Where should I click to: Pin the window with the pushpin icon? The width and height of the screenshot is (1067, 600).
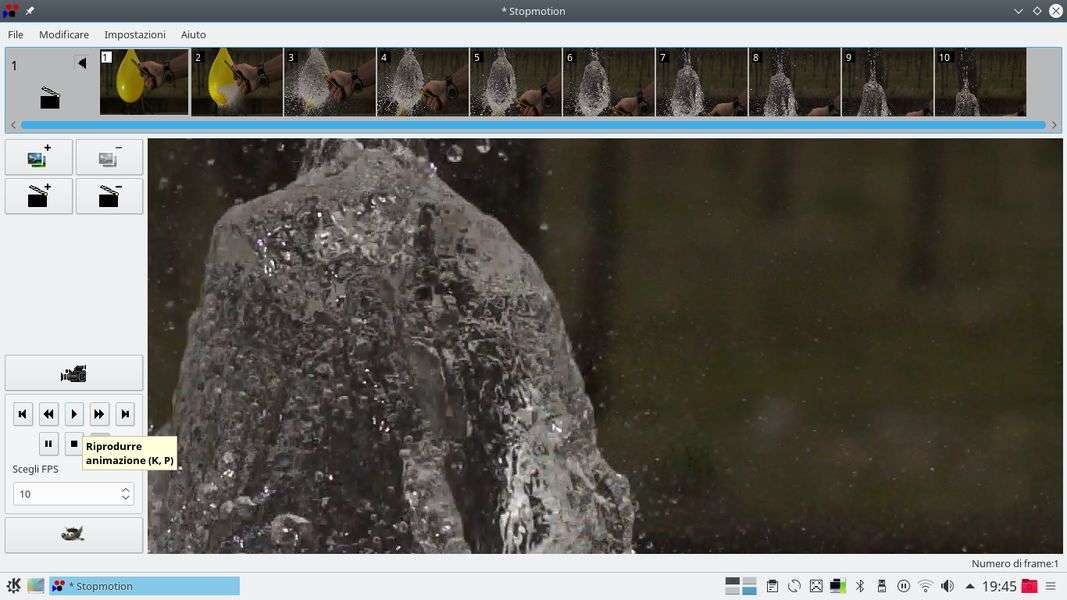pyautogui.click(x=29, y=11)
